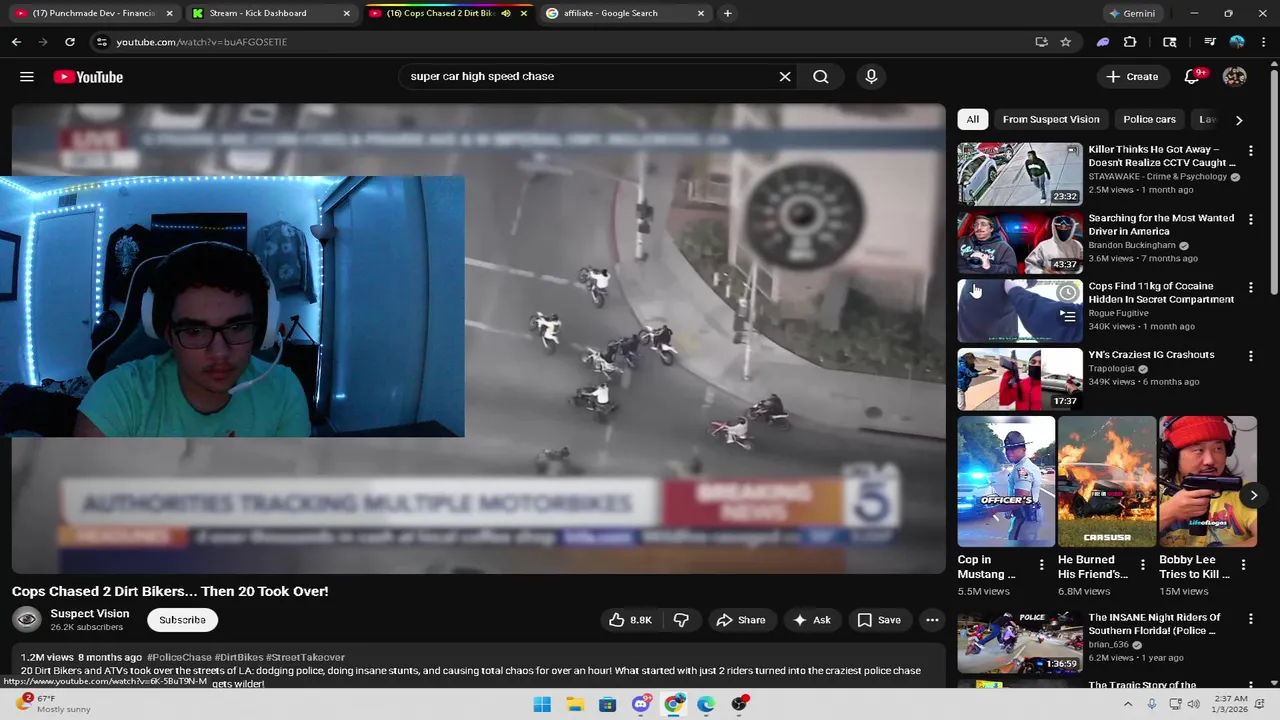
Task: Open Chrome profile avatar in toolbar
Action: (x=1237, y=42)
